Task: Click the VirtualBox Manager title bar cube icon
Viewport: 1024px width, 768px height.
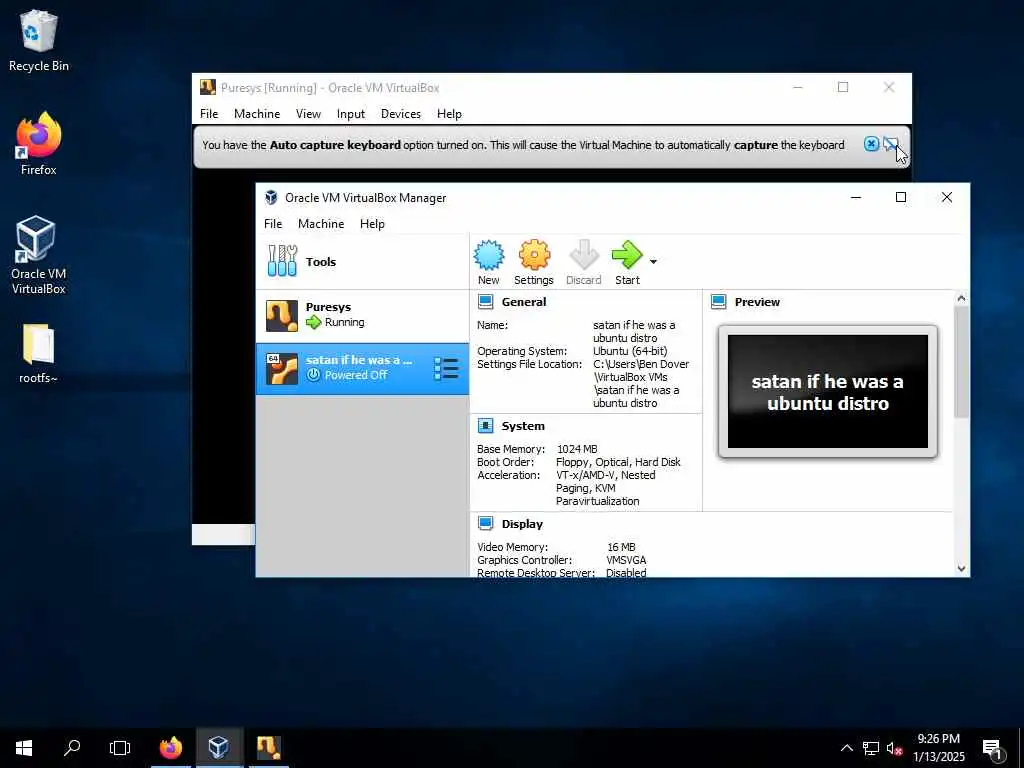Action: [271, 197]
